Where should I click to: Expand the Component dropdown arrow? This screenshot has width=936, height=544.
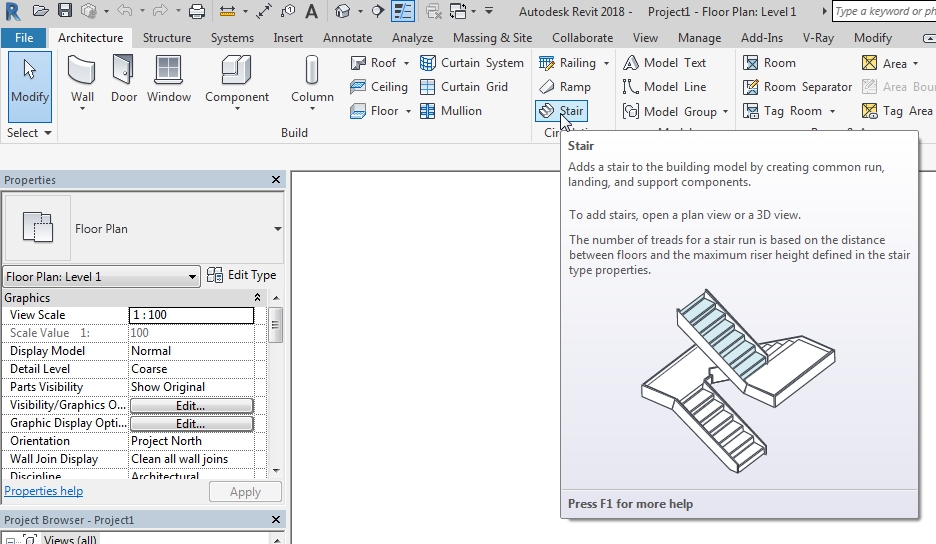237,109
